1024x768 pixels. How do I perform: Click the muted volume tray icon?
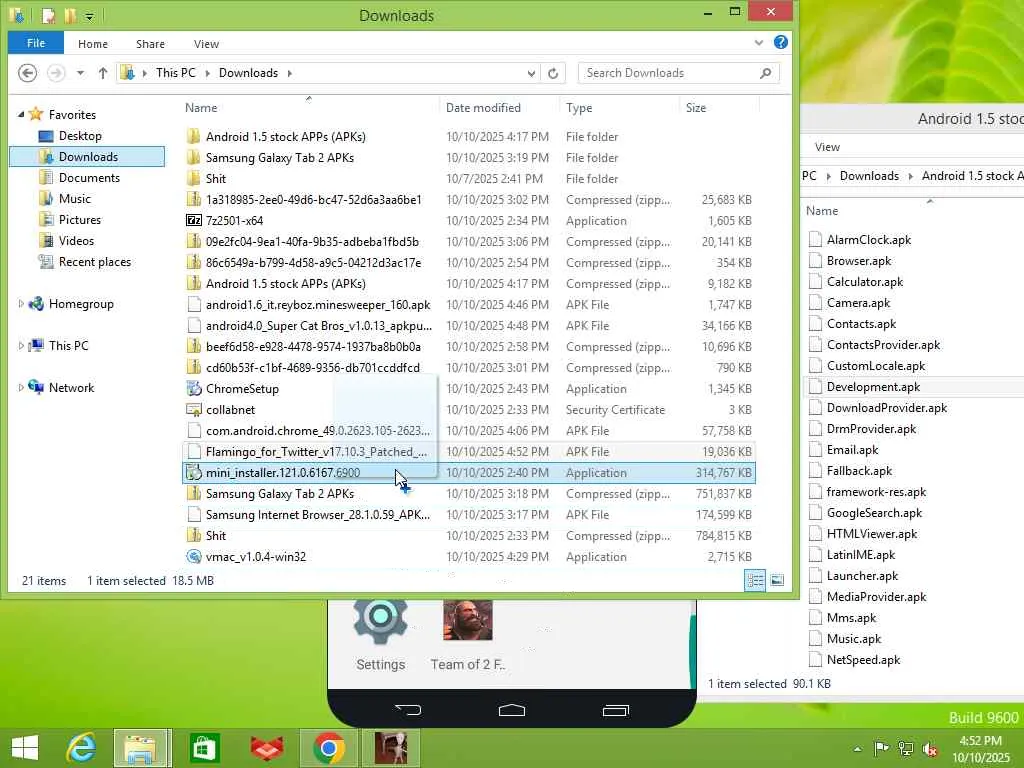pos(929,749)
